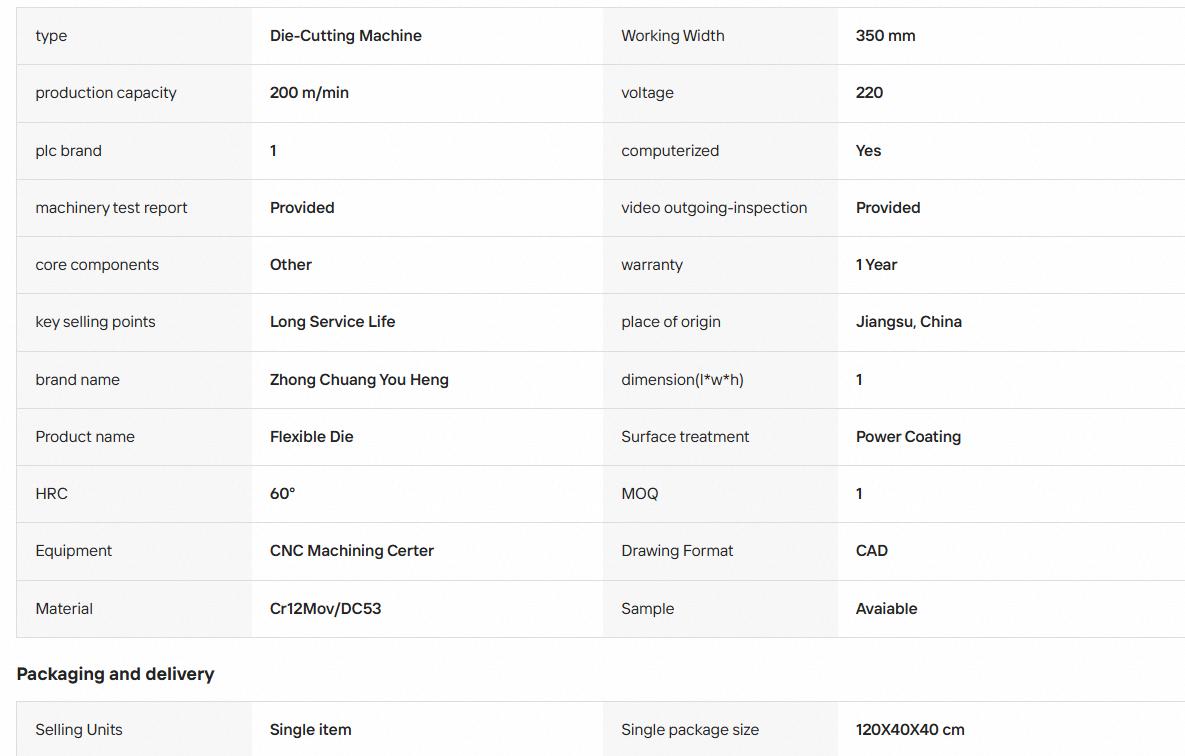Image resolution: width=1185 pixels, height=756 pixels.
Task: Click the 'CNC Machining Certer' equipment value
Action: tap(351, 551)
